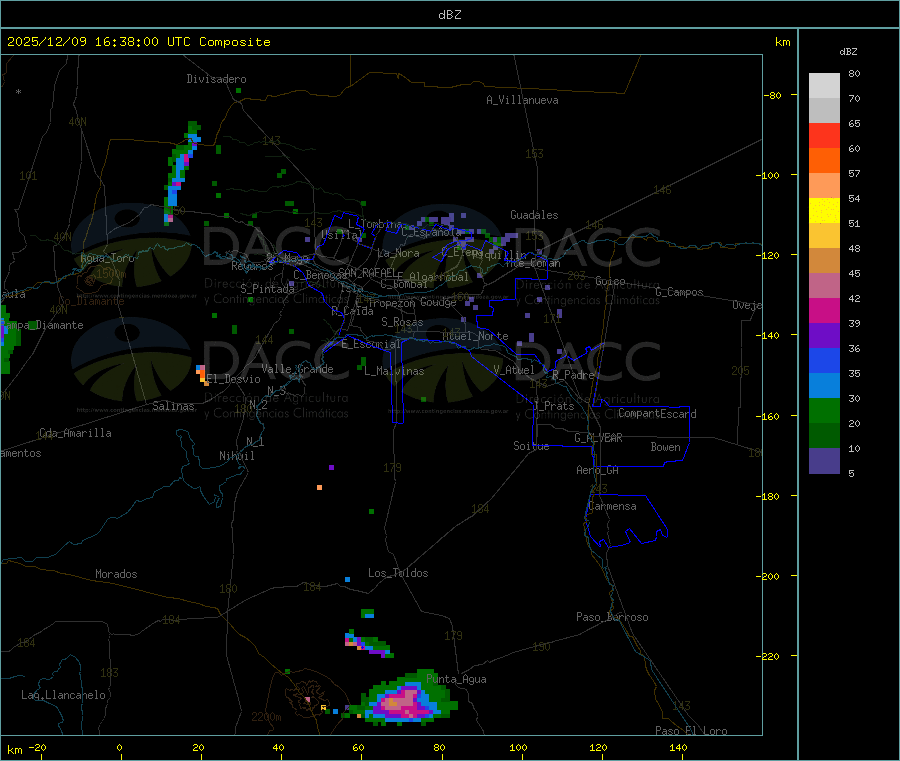This screenshot has width=900, height=761.
Task: Click the 20 dBZ green legend swatch
Action: point(824,410)
